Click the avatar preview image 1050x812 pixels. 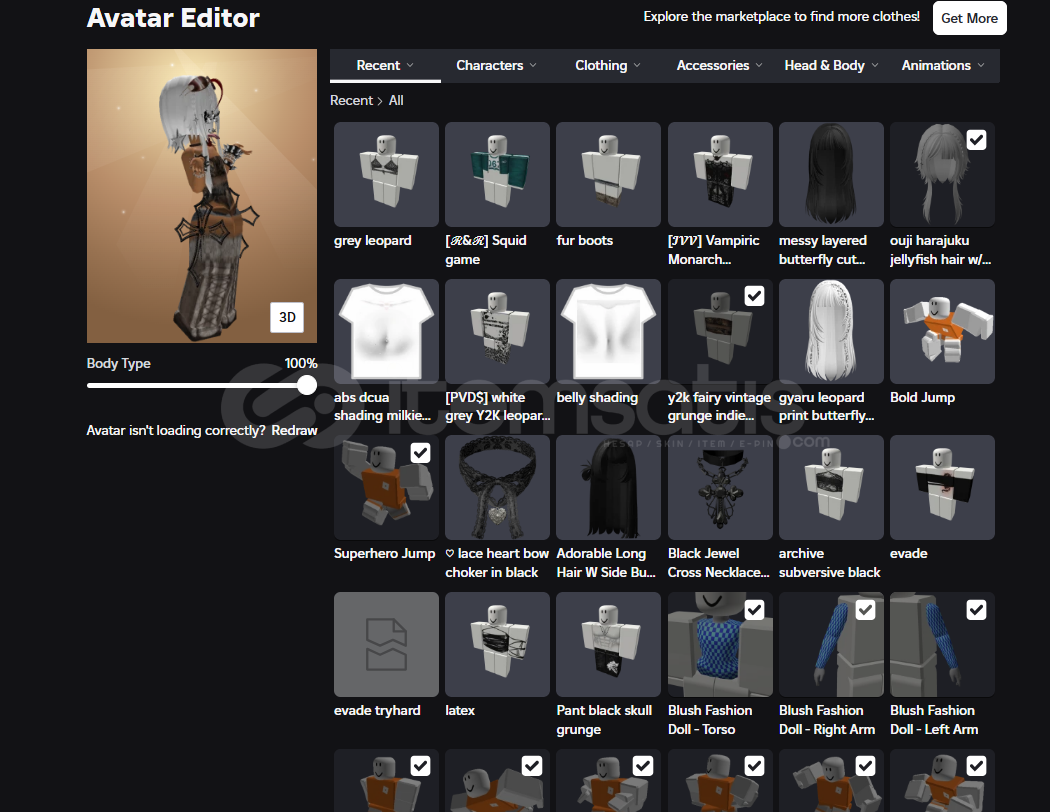point(202,195)
